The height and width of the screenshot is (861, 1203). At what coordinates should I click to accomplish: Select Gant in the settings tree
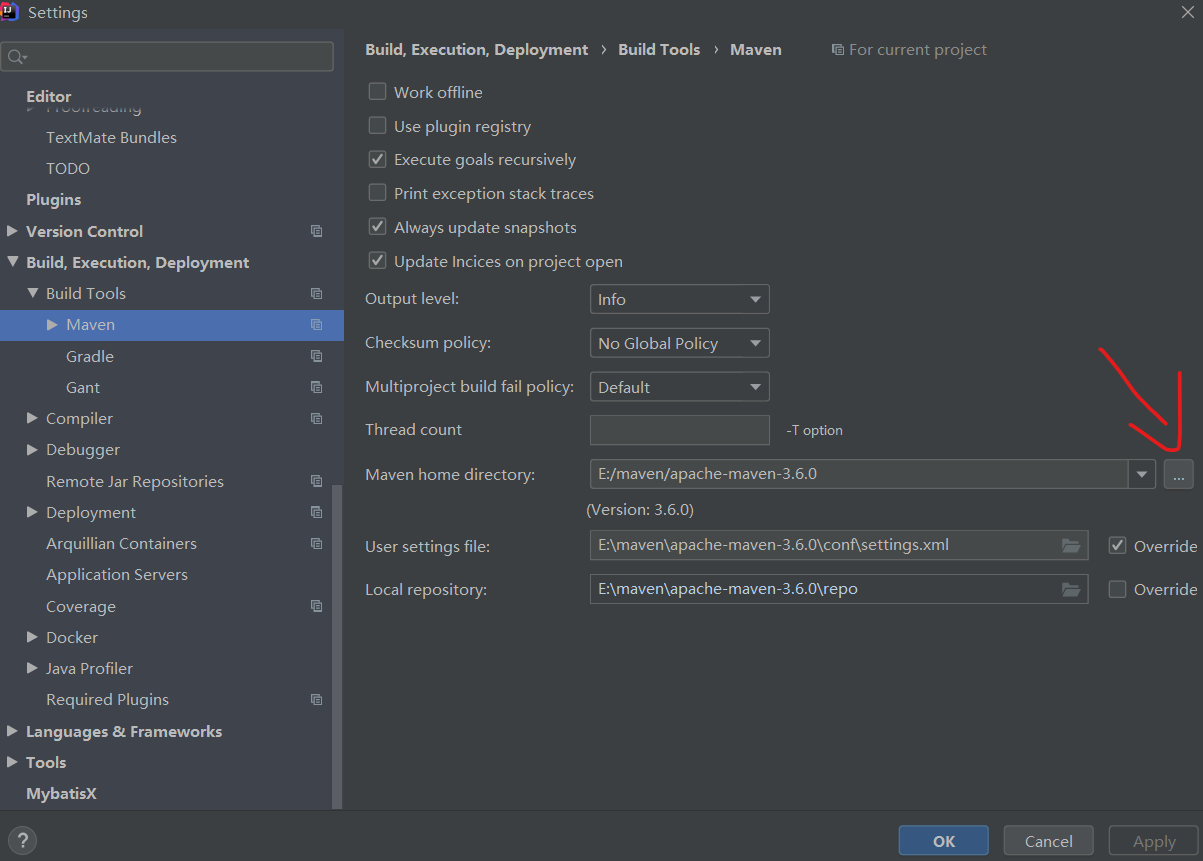(x=83, y=387)
